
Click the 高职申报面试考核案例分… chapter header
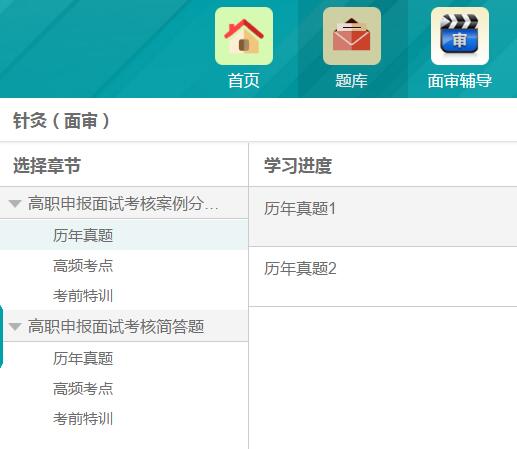click(x=124, y=203)
